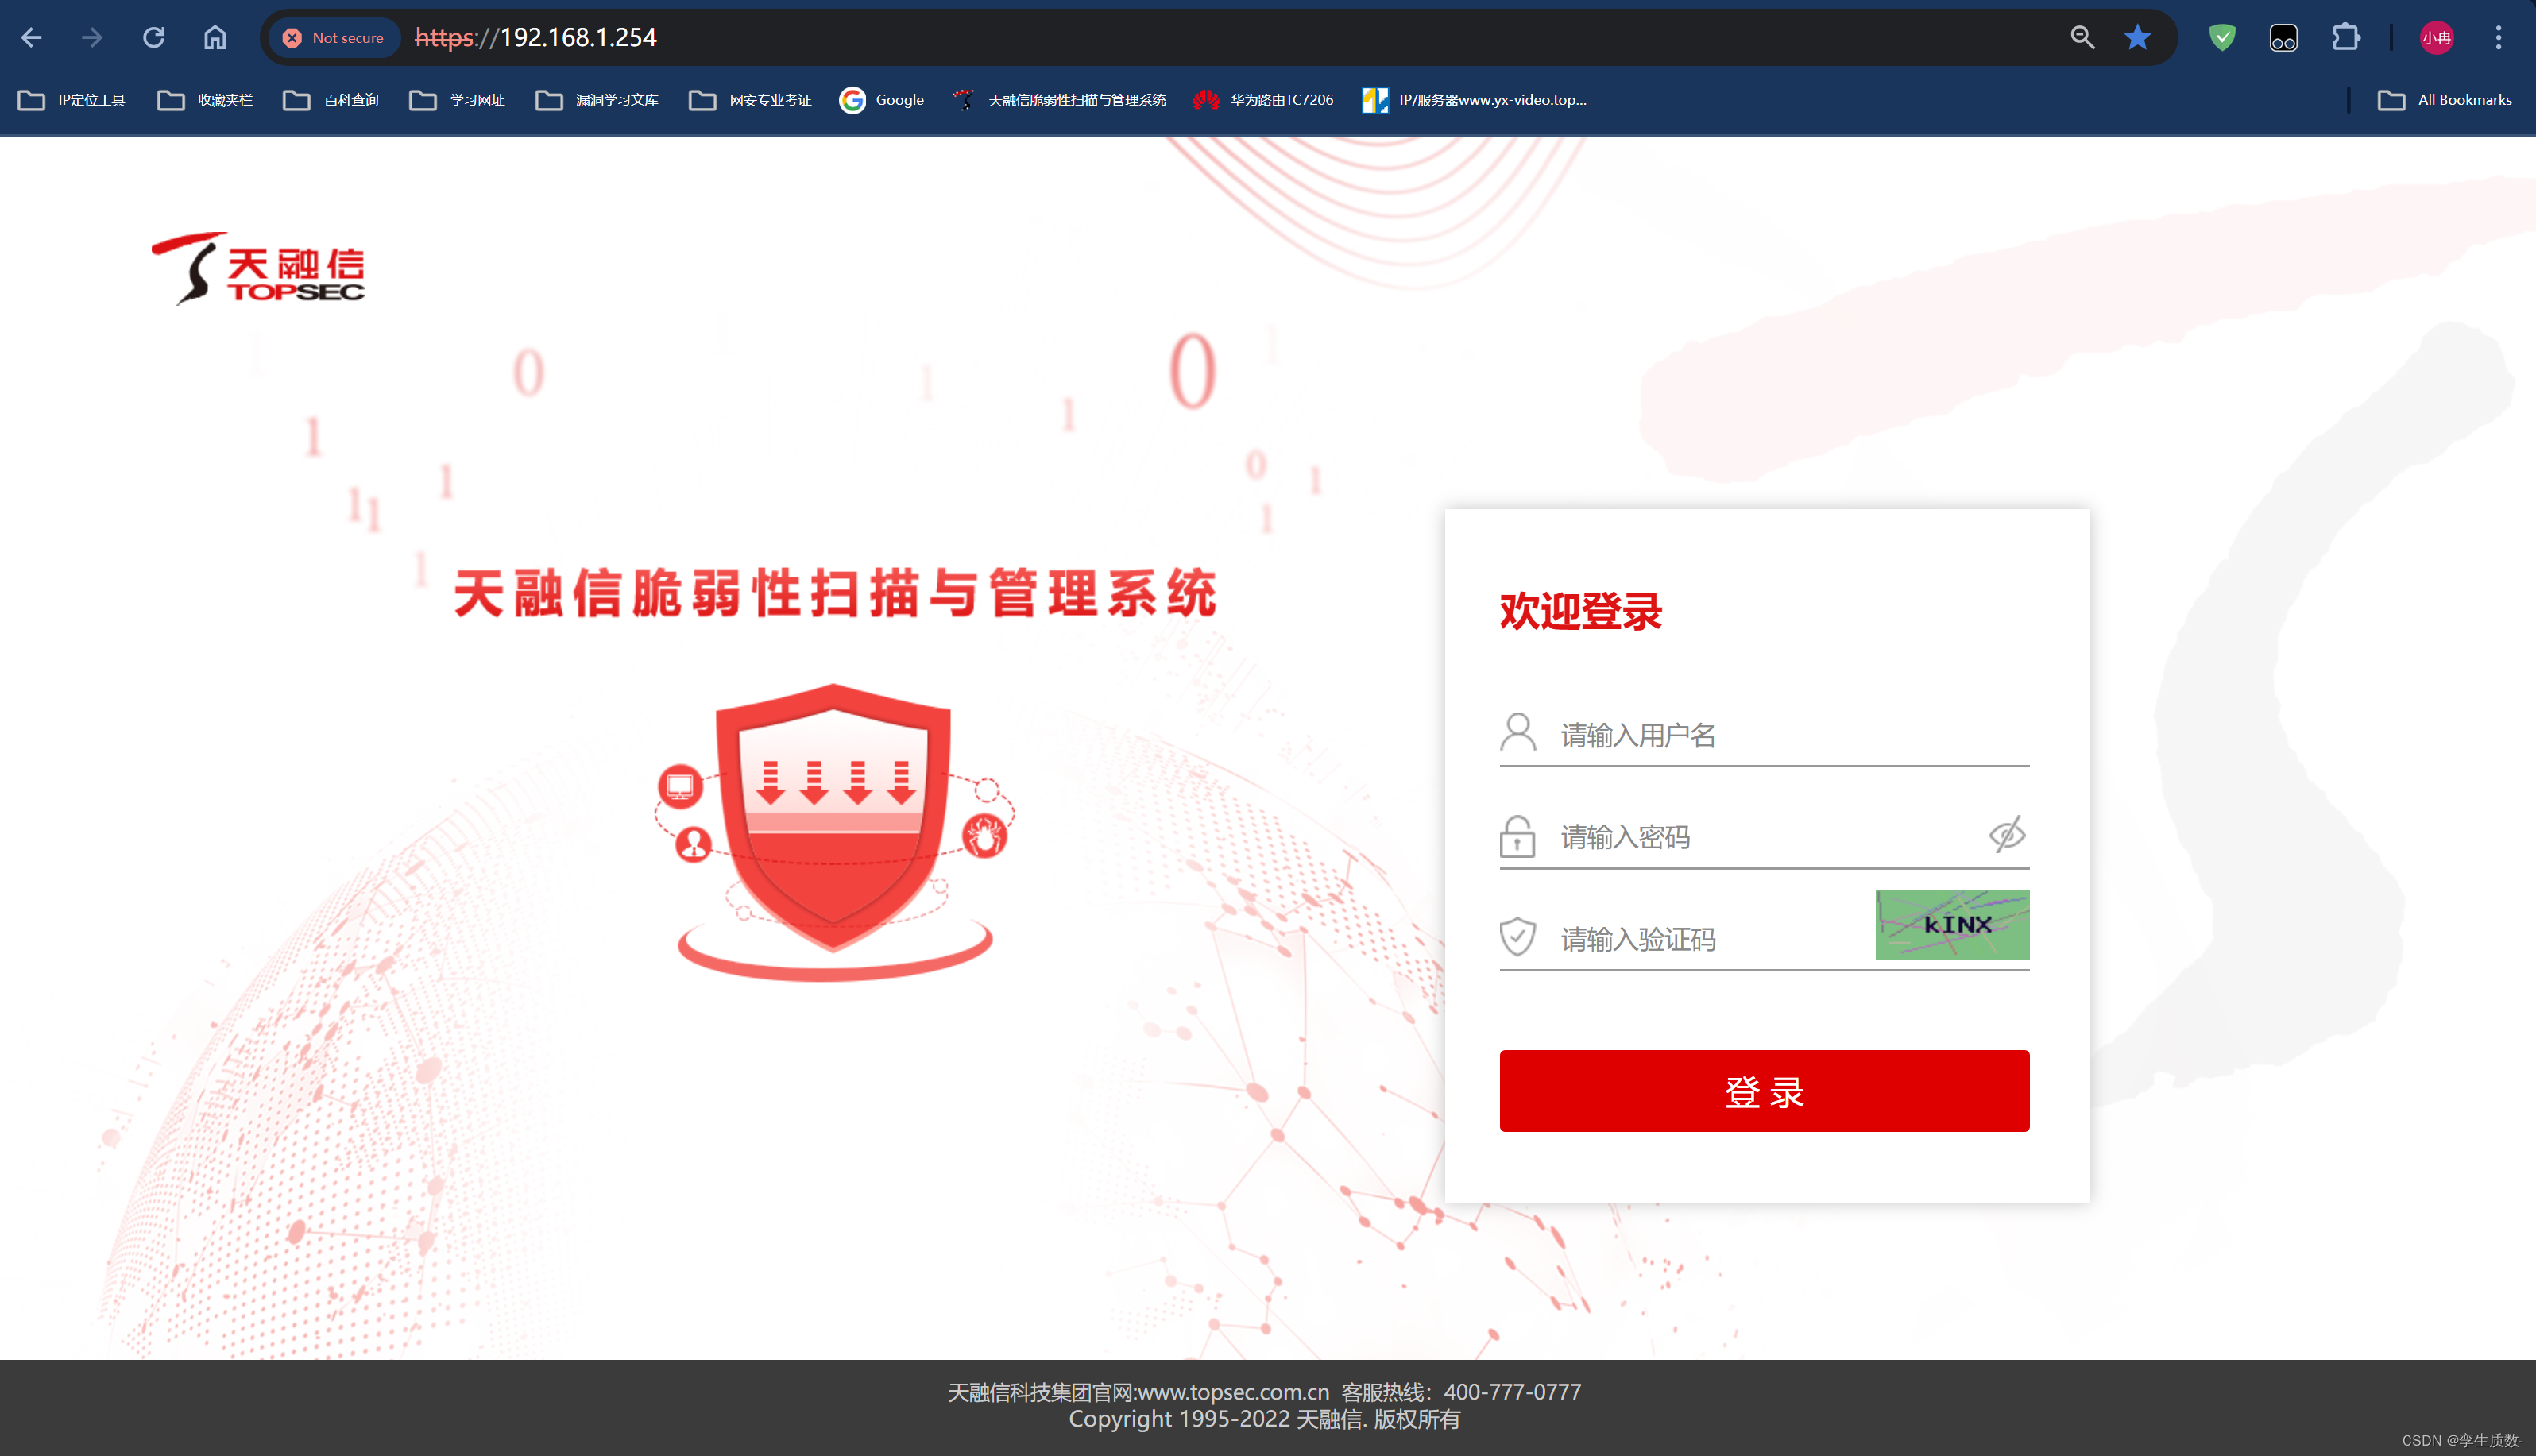This screenshot has height=1456, width=2536.
Task: Click the browser Back arrow
Action: (31, 38)
